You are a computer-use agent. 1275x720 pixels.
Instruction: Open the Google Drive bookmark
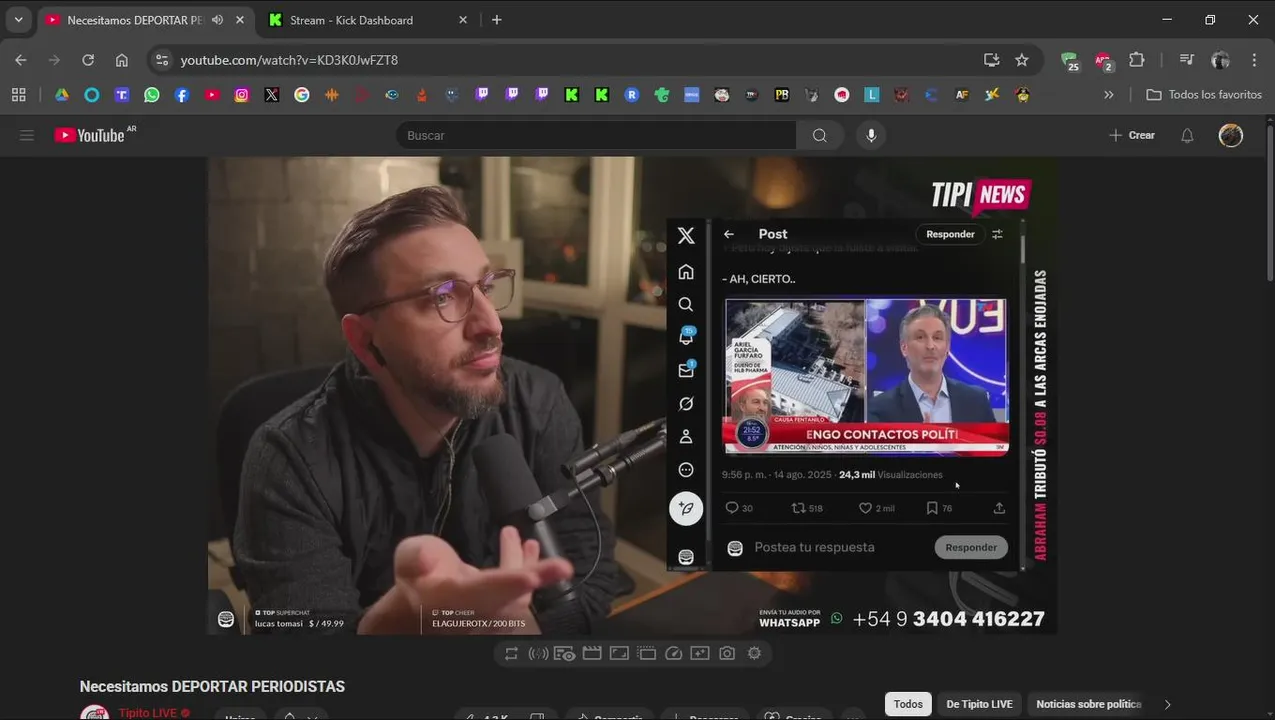click(x=62, y=95)
